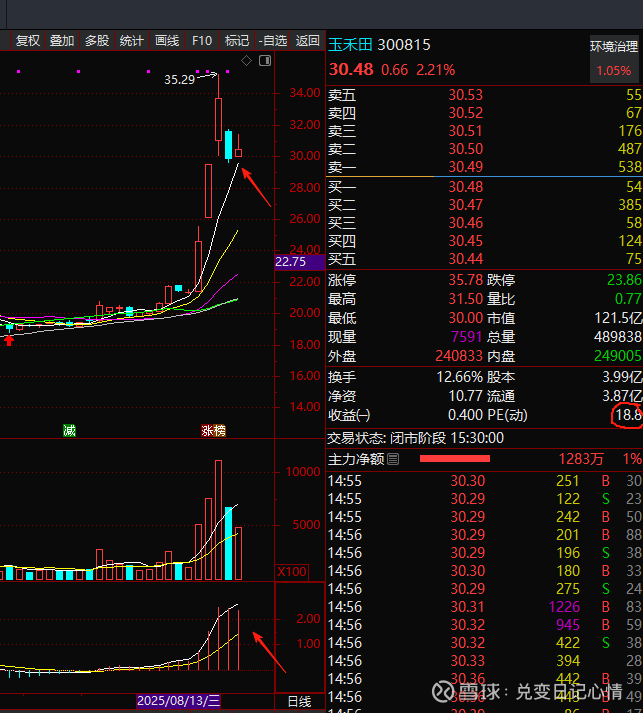This screenshot has height=713, width=643.
Task: Select the X100 volume unit label
Action: [292, 572]
